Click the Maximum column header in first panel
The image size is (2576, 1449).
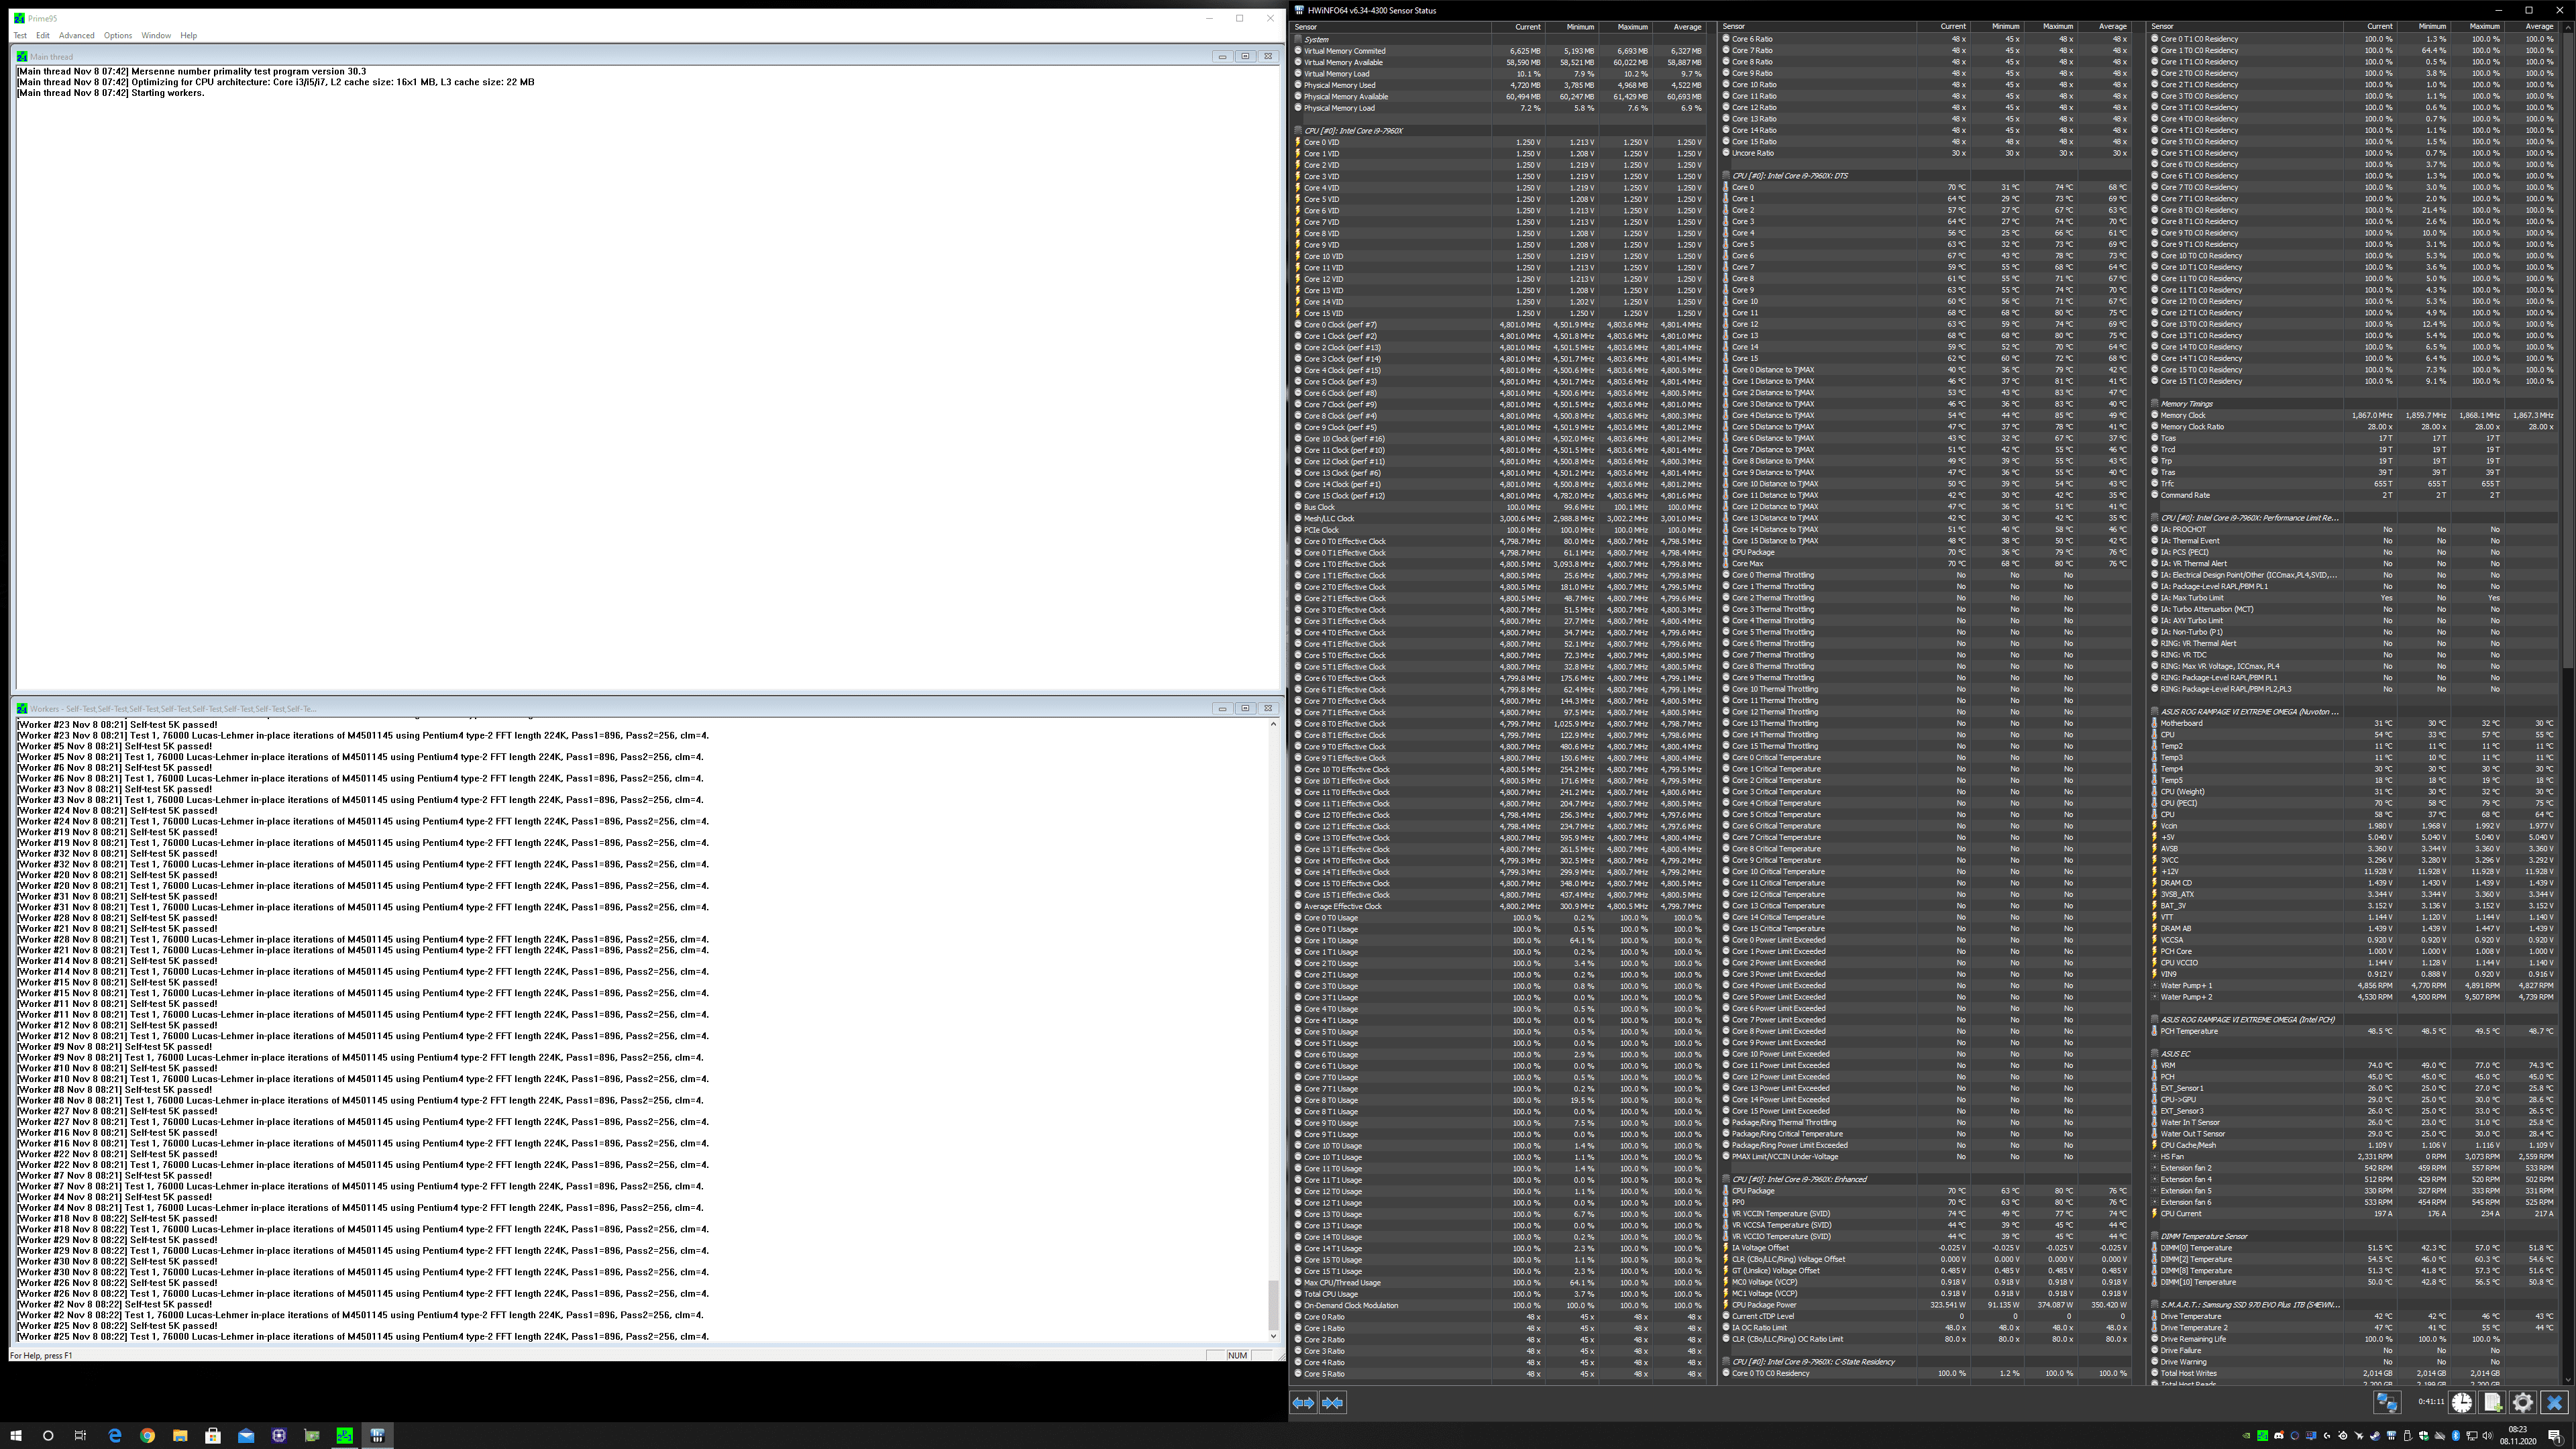pyautogui.click(x=1625, y=27)
